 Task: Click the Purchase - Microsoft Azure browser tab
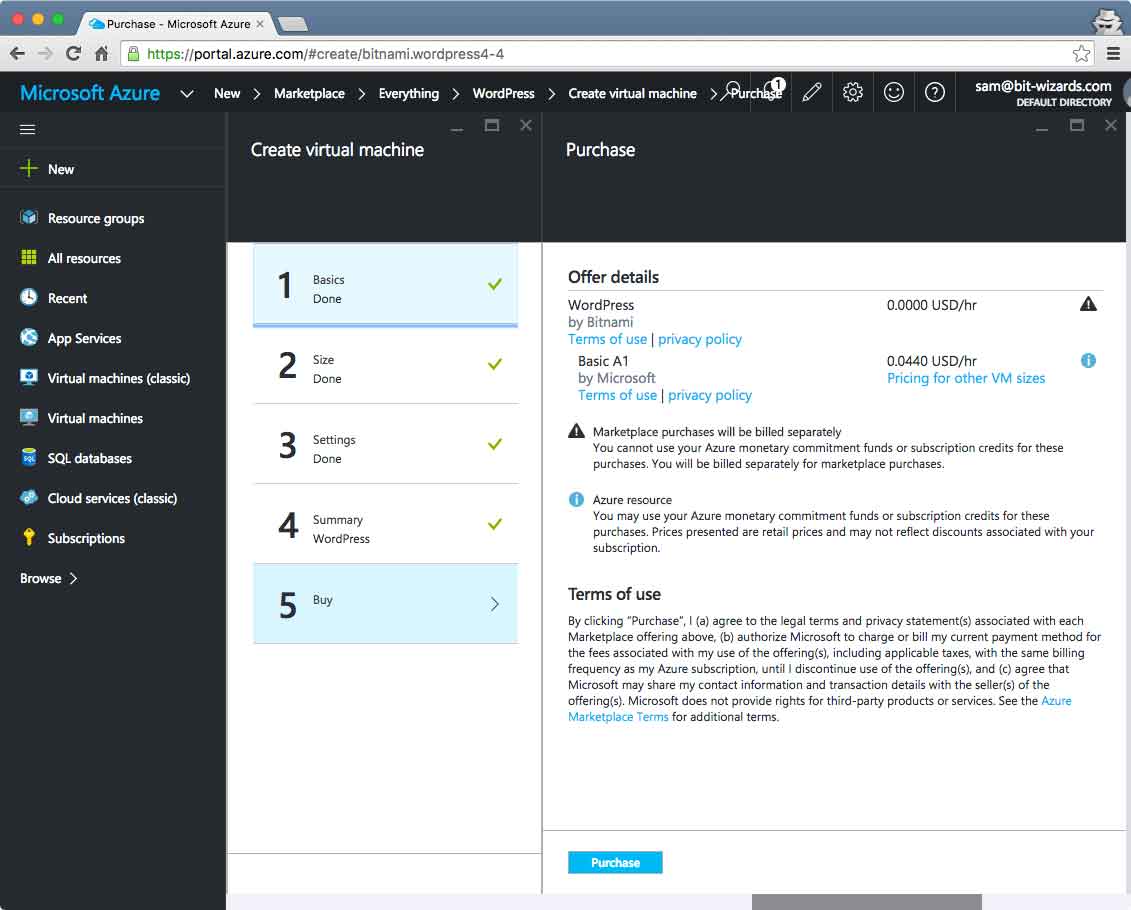[x=177, y=24]
